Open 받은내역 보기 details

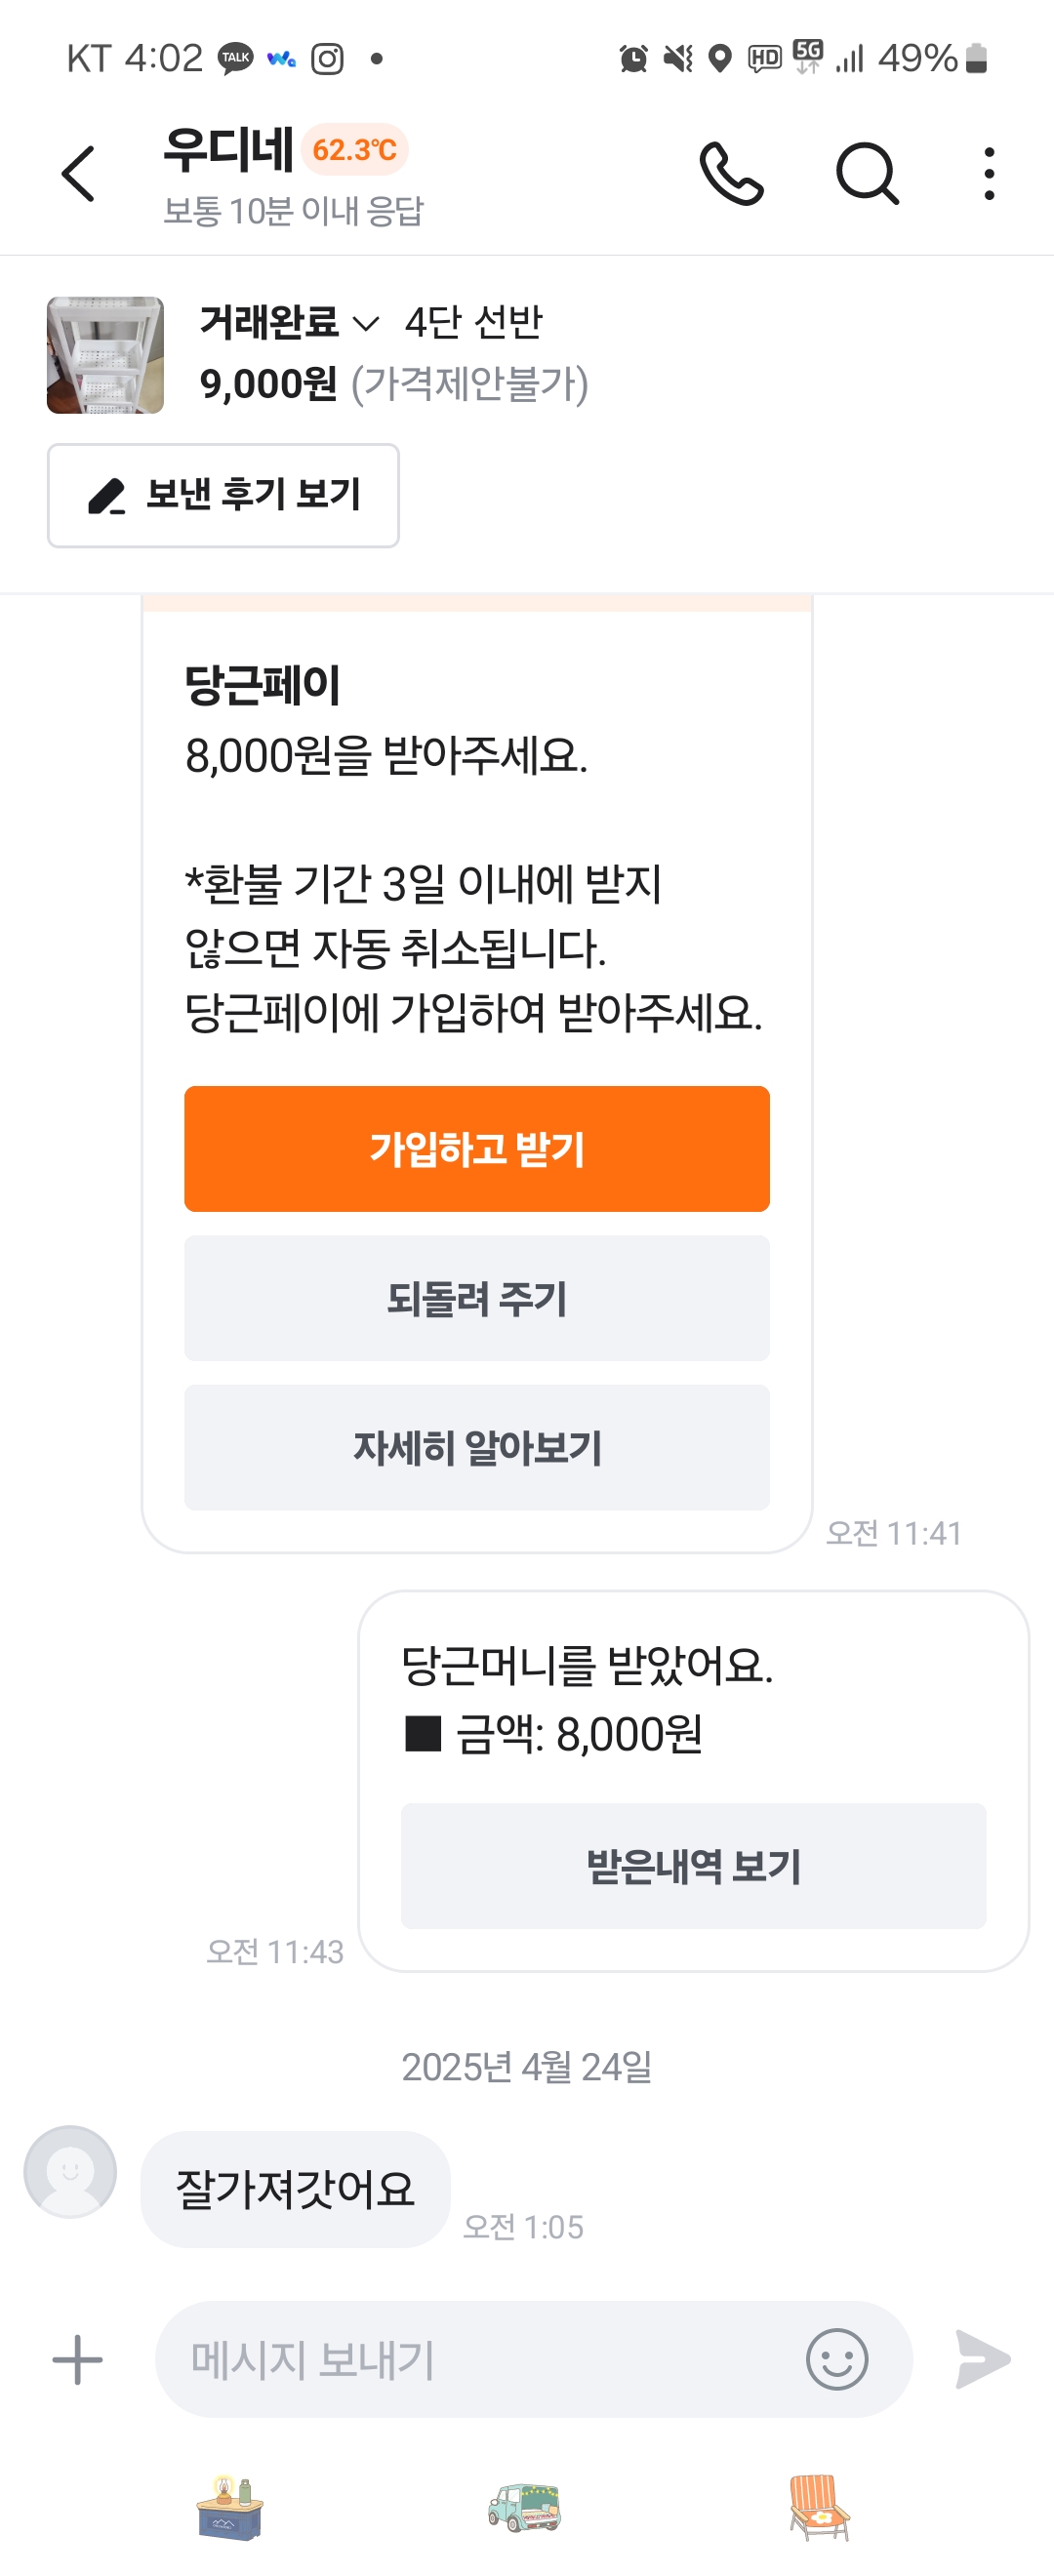693,1866
